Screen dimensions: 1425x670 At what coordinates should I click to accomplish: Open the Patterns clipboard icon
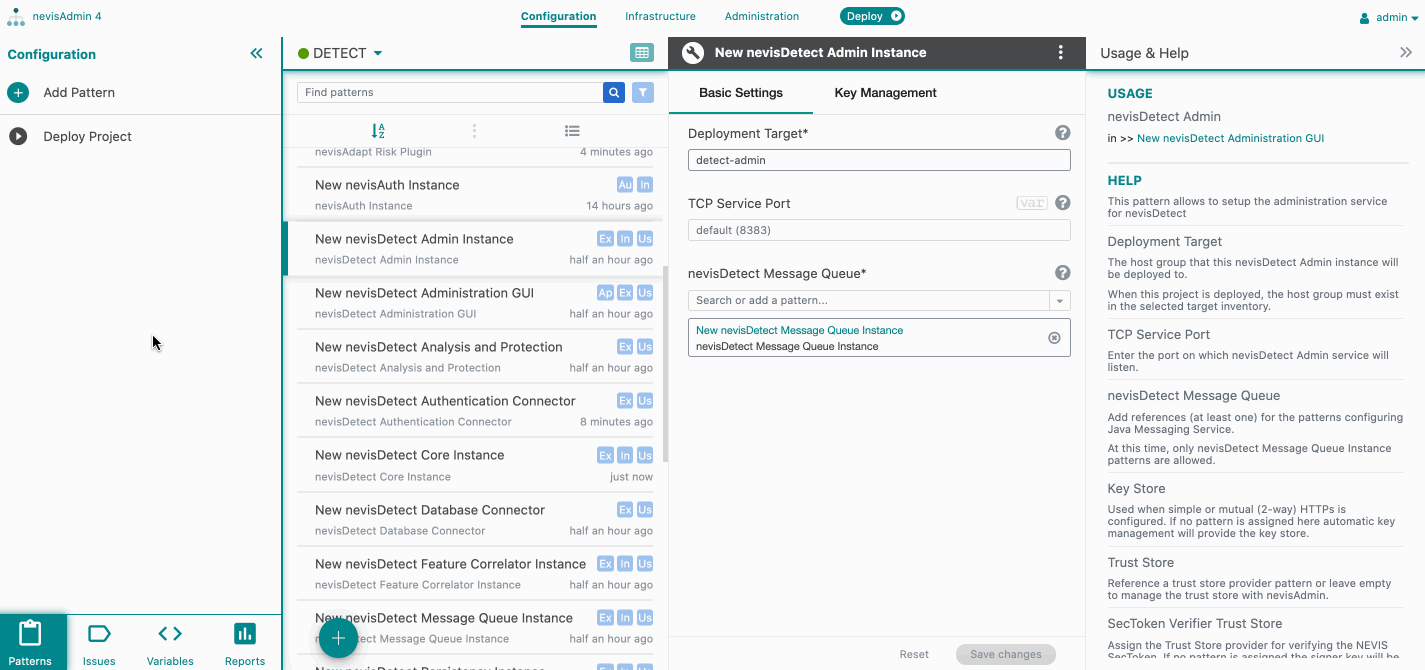[30, 634]
